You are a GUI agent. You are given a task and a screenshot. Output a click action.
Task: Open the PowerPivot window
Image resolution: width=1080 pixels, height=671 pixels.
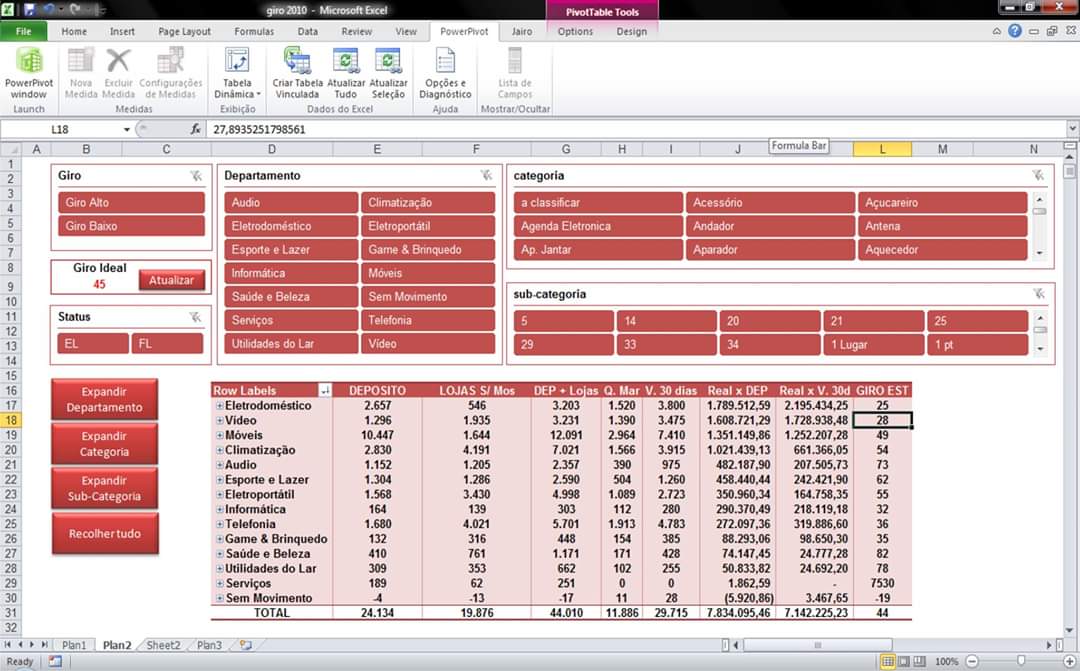(x=29, y=73)
